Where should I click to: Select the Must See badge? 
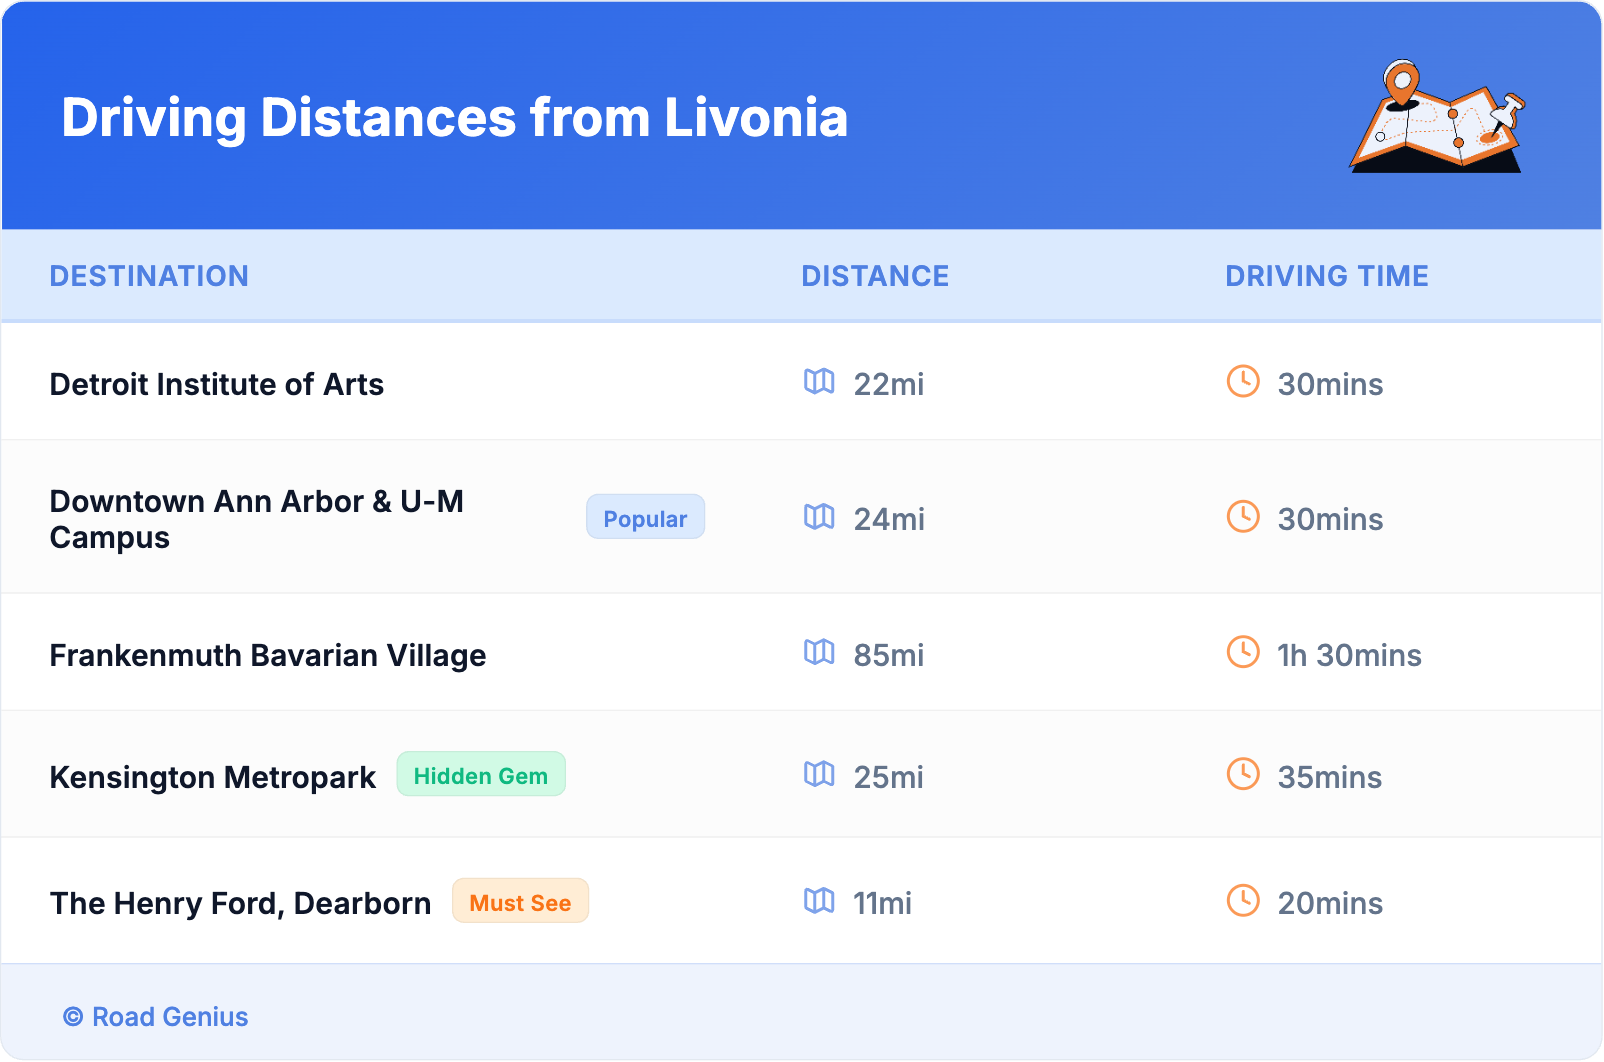tap(520, 902)
